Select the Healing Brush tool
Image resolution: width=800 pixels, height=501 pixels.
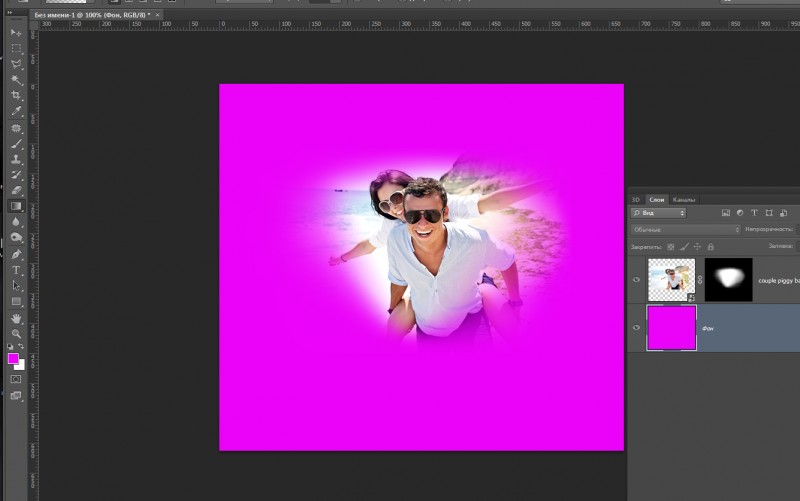pos(16,128)
